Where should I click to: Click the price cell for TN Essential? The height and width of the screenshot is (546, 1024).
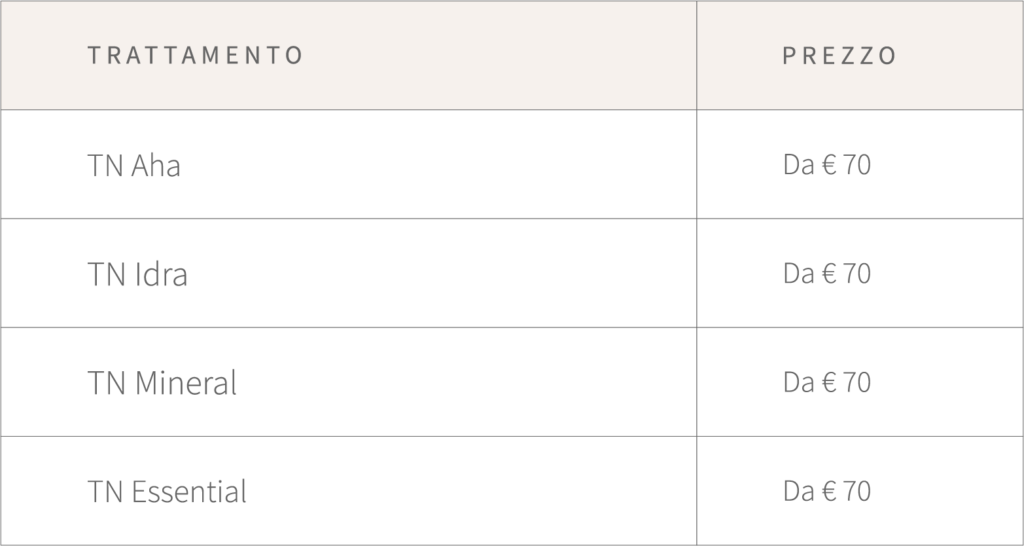[x=827, y=492]
